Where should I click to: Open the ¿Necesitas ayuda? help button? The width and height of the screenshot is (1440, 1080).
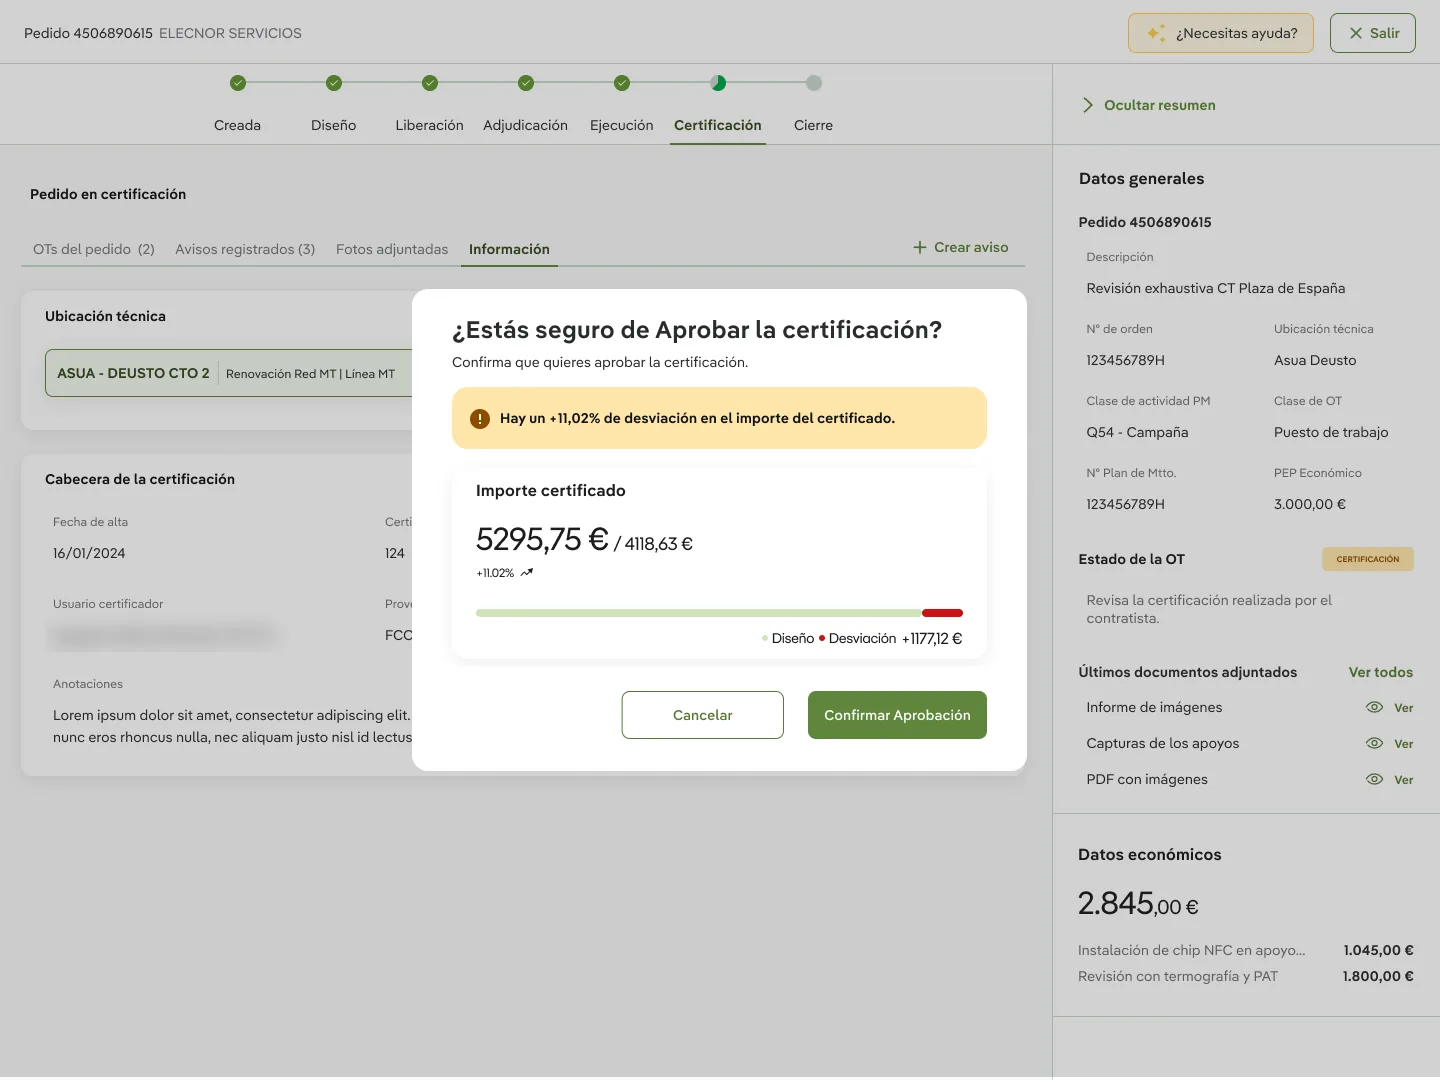point(1221,33)
